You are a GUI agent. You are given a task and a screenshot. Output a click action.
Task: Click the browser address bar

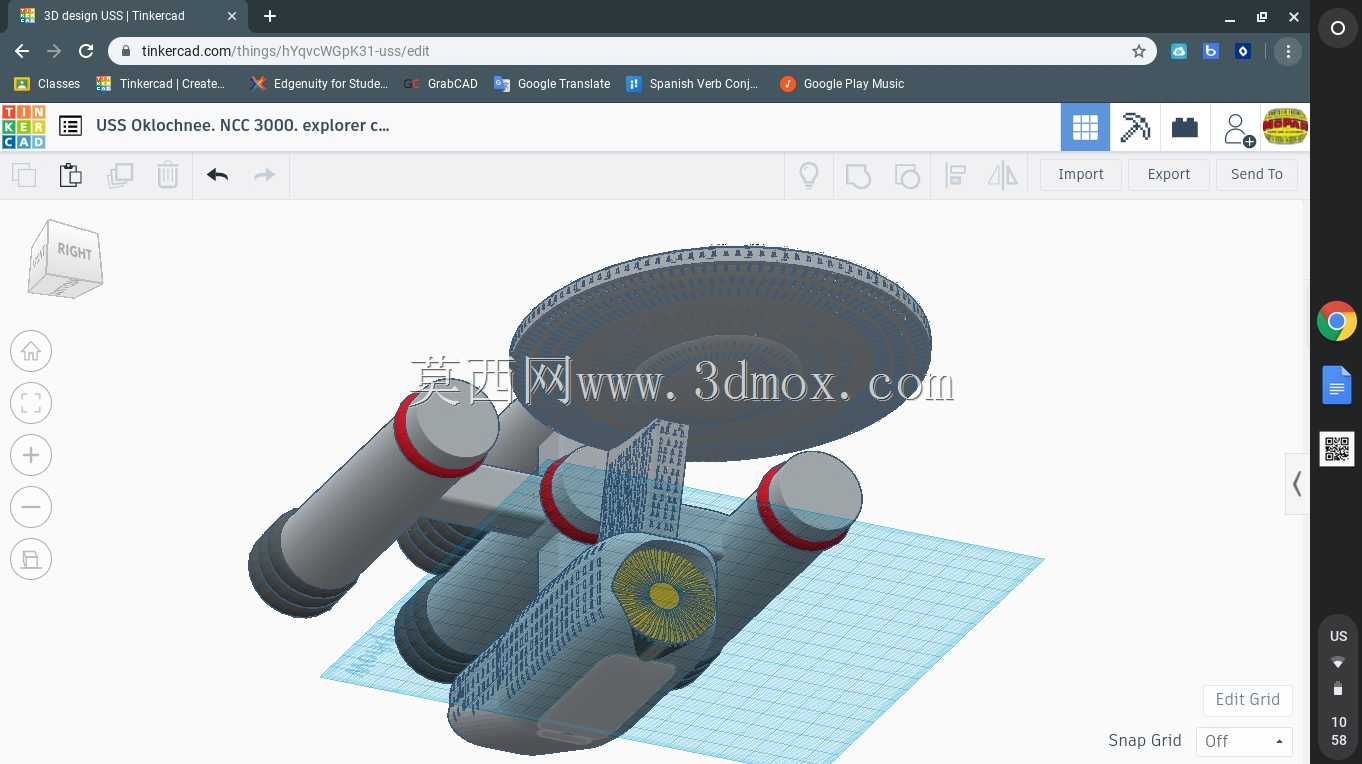point(630,51)
